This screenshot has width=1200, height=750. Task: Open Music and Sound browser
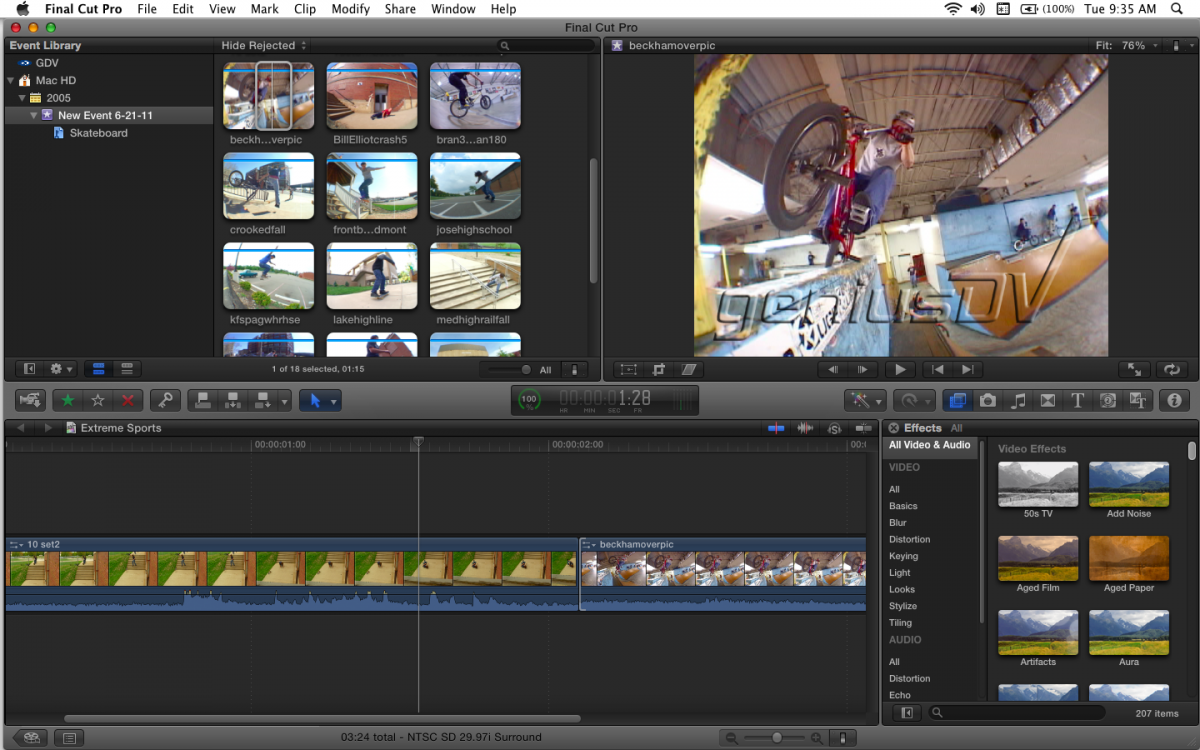(1018, 401)
